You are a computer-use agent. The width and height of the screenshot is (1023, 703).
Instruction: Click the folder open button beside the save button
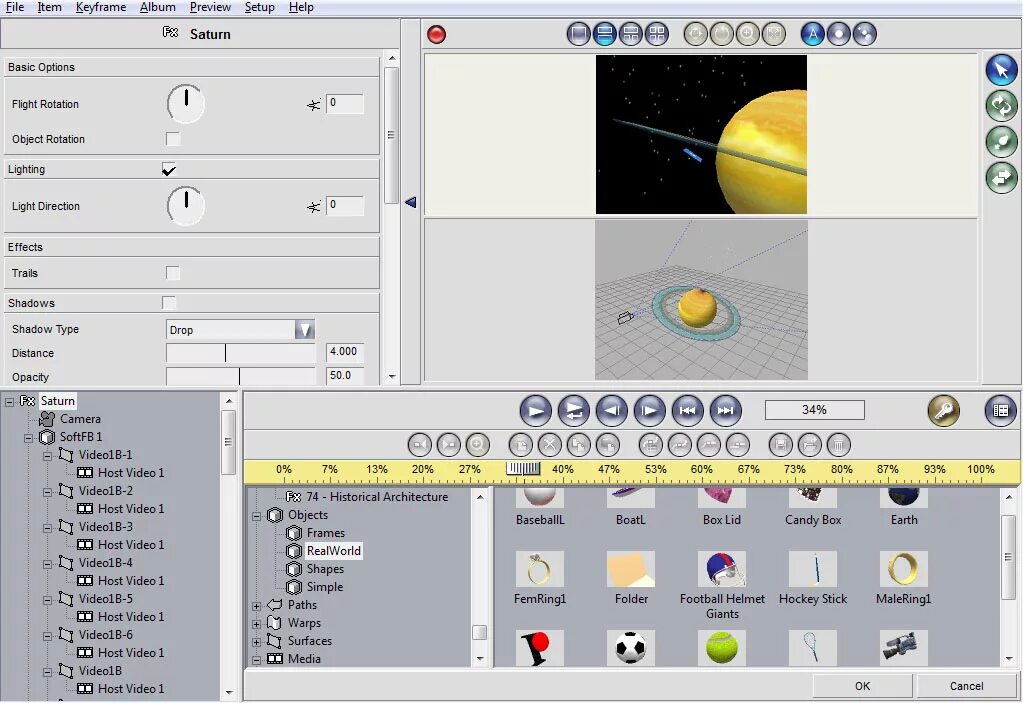pos(809,445)
